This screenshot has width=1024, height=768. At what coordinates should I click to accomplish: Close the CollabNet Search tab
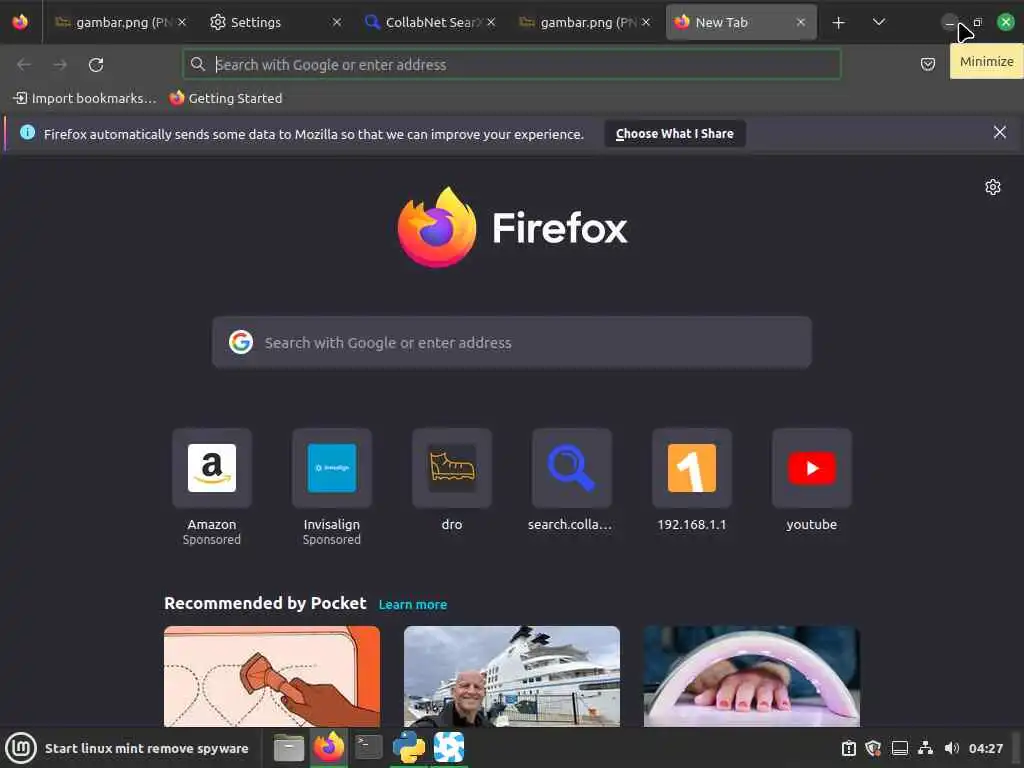click(491, 22)
